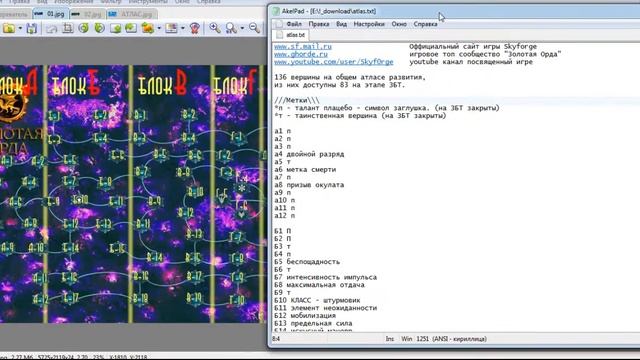Click the color adjustment image icon
The image size is (640, 360).
point(171,28)
